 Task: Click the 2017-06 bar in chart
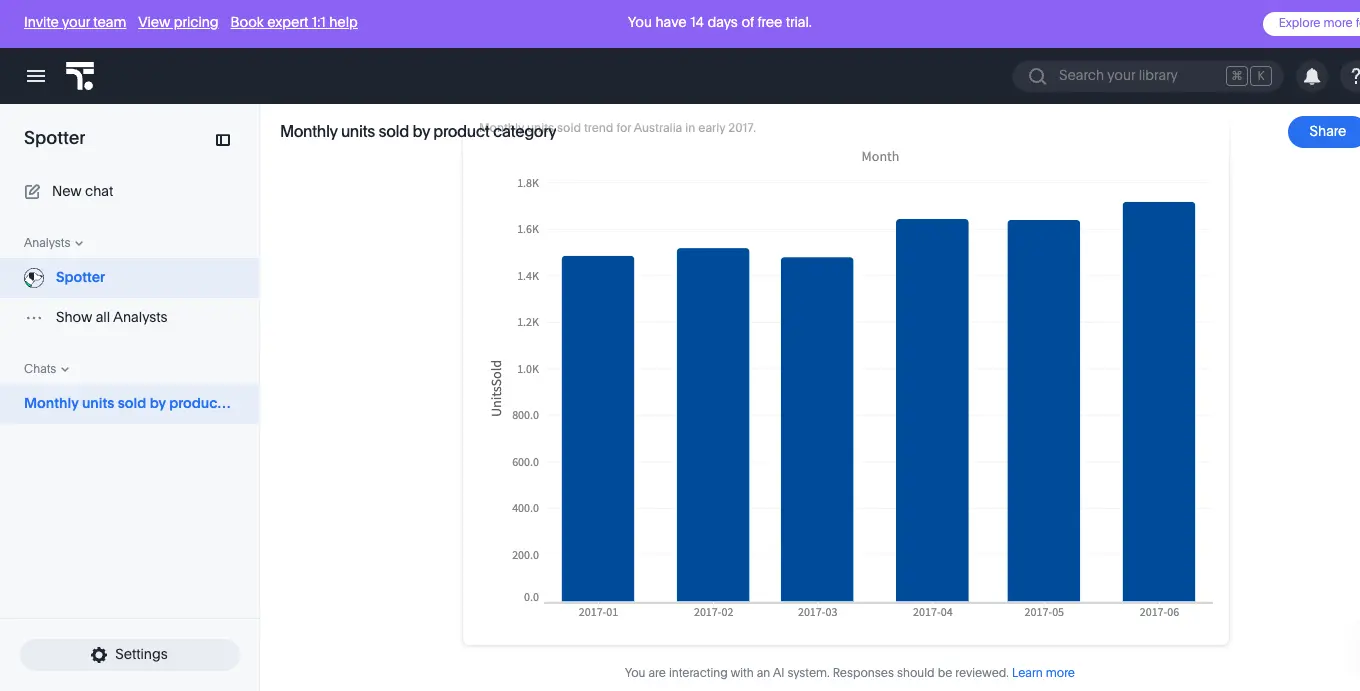pos(1159,402)
